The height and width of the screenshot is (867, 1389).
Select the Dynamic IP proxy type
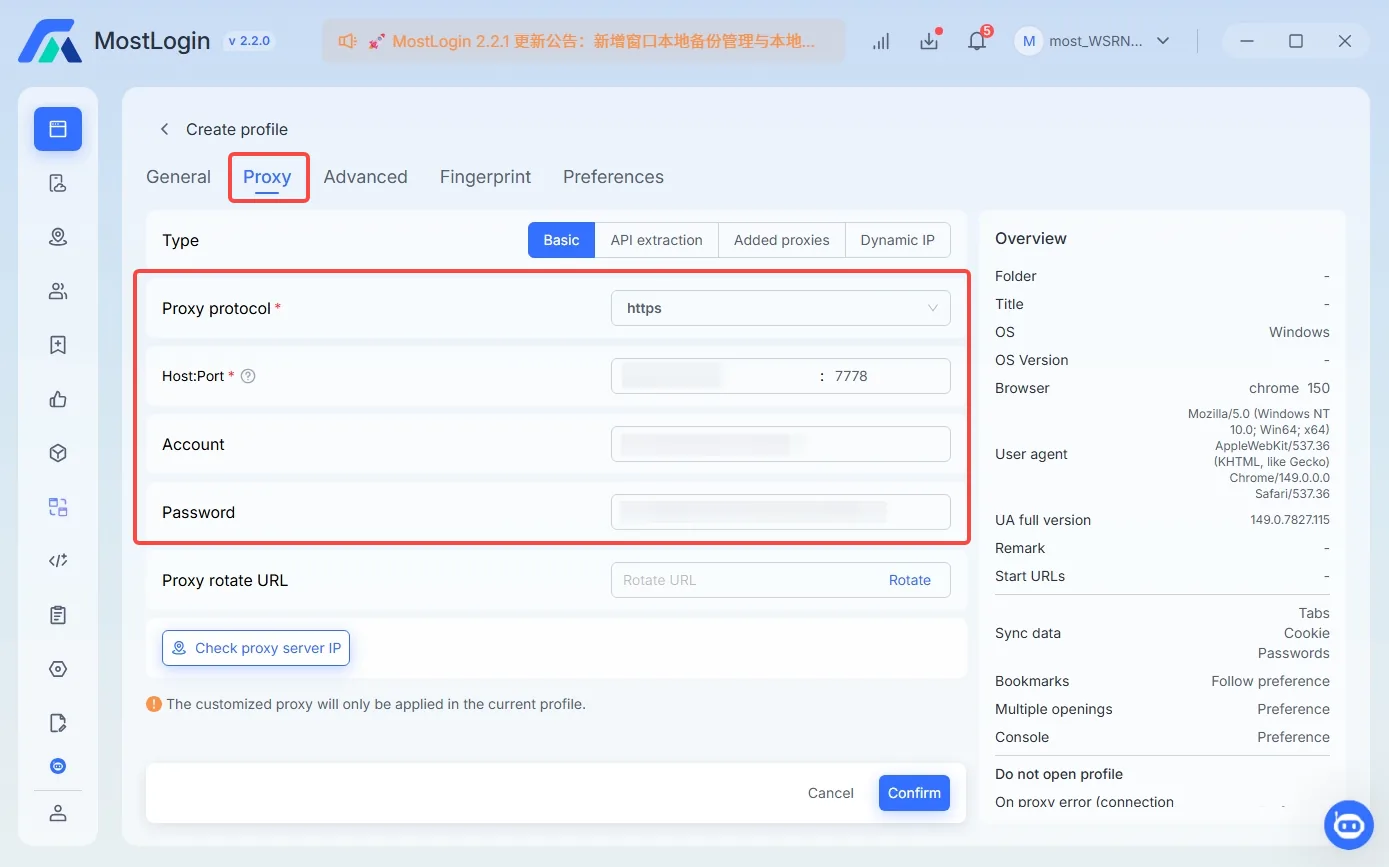898,240
